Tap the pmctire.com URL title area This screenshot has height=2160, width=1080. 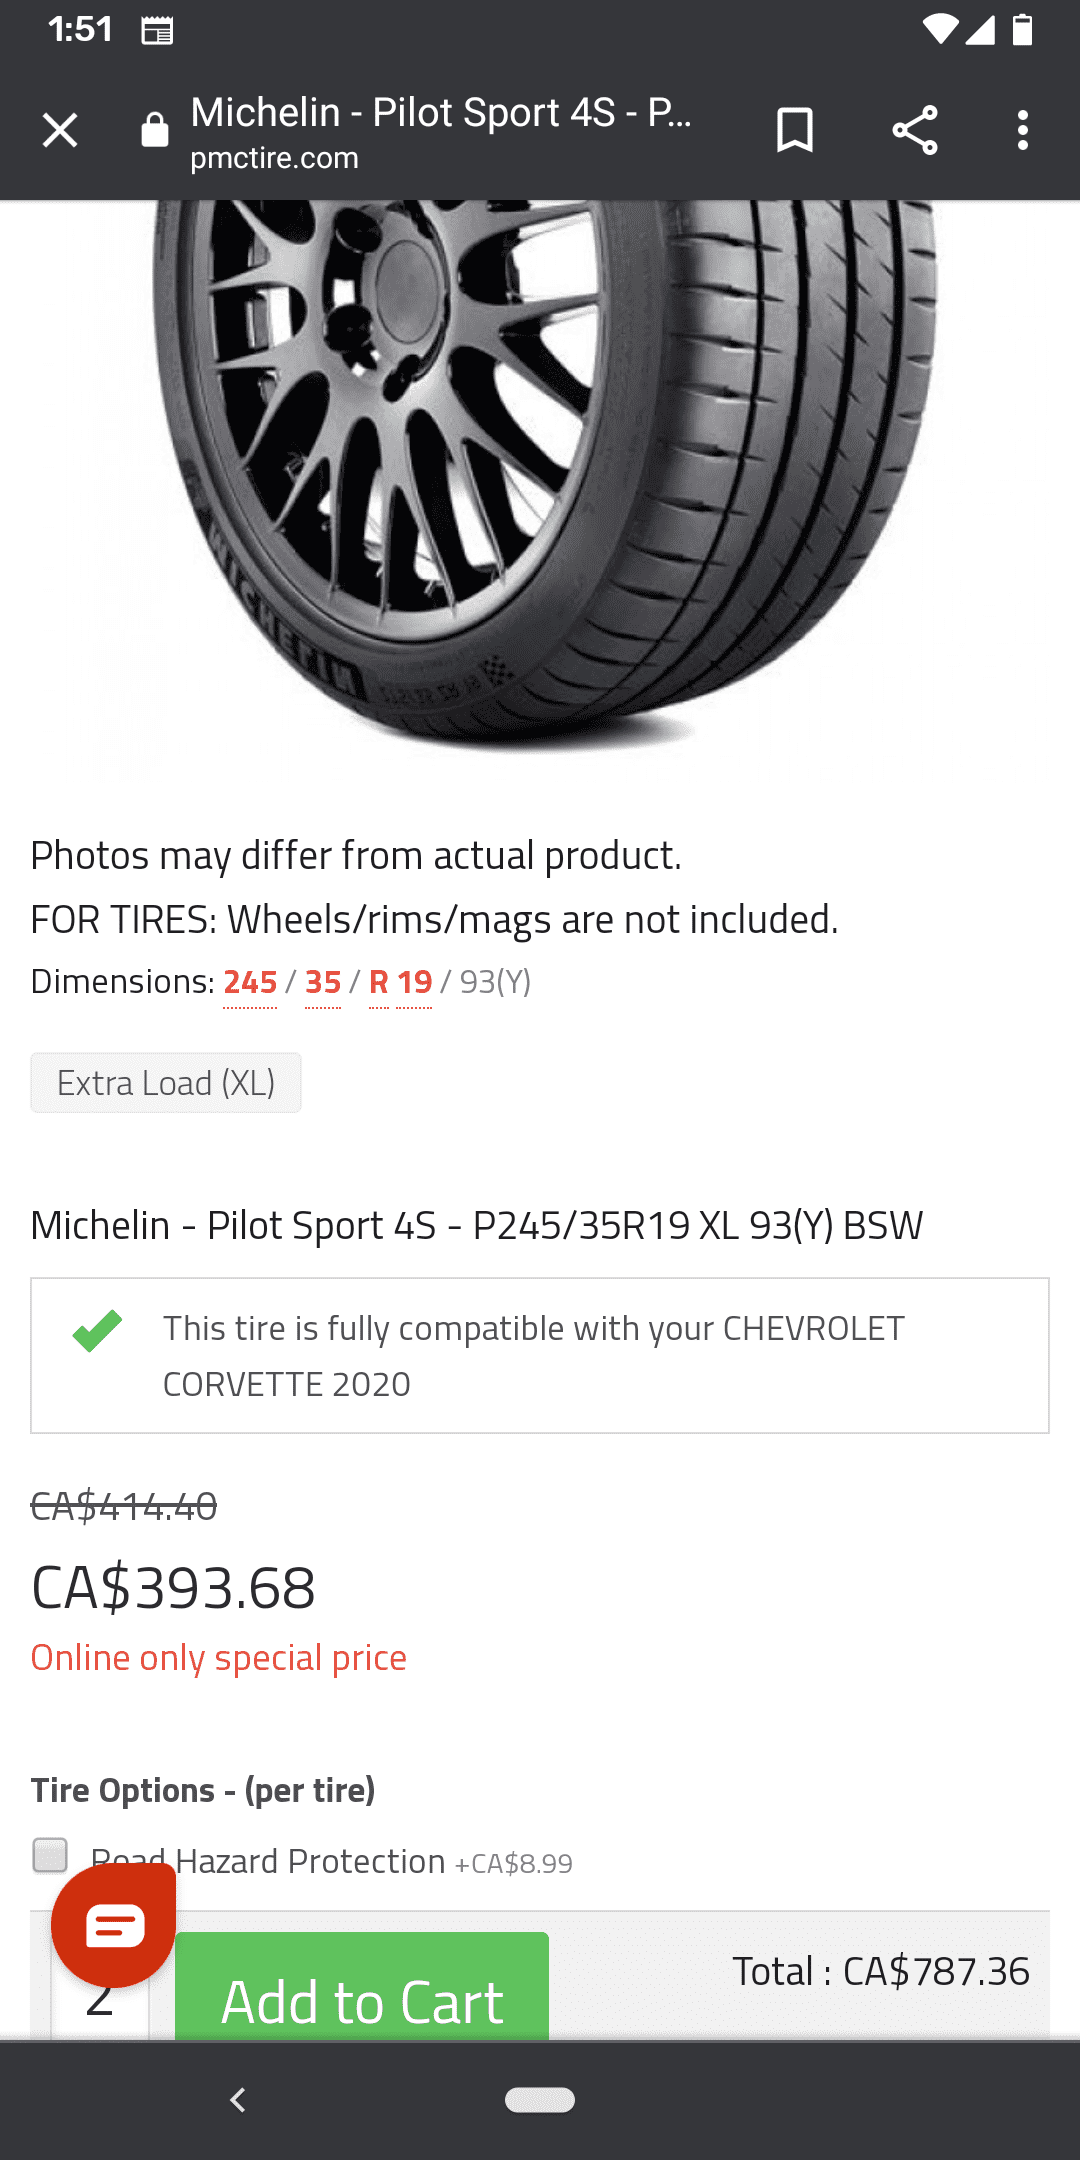(440, 132)
